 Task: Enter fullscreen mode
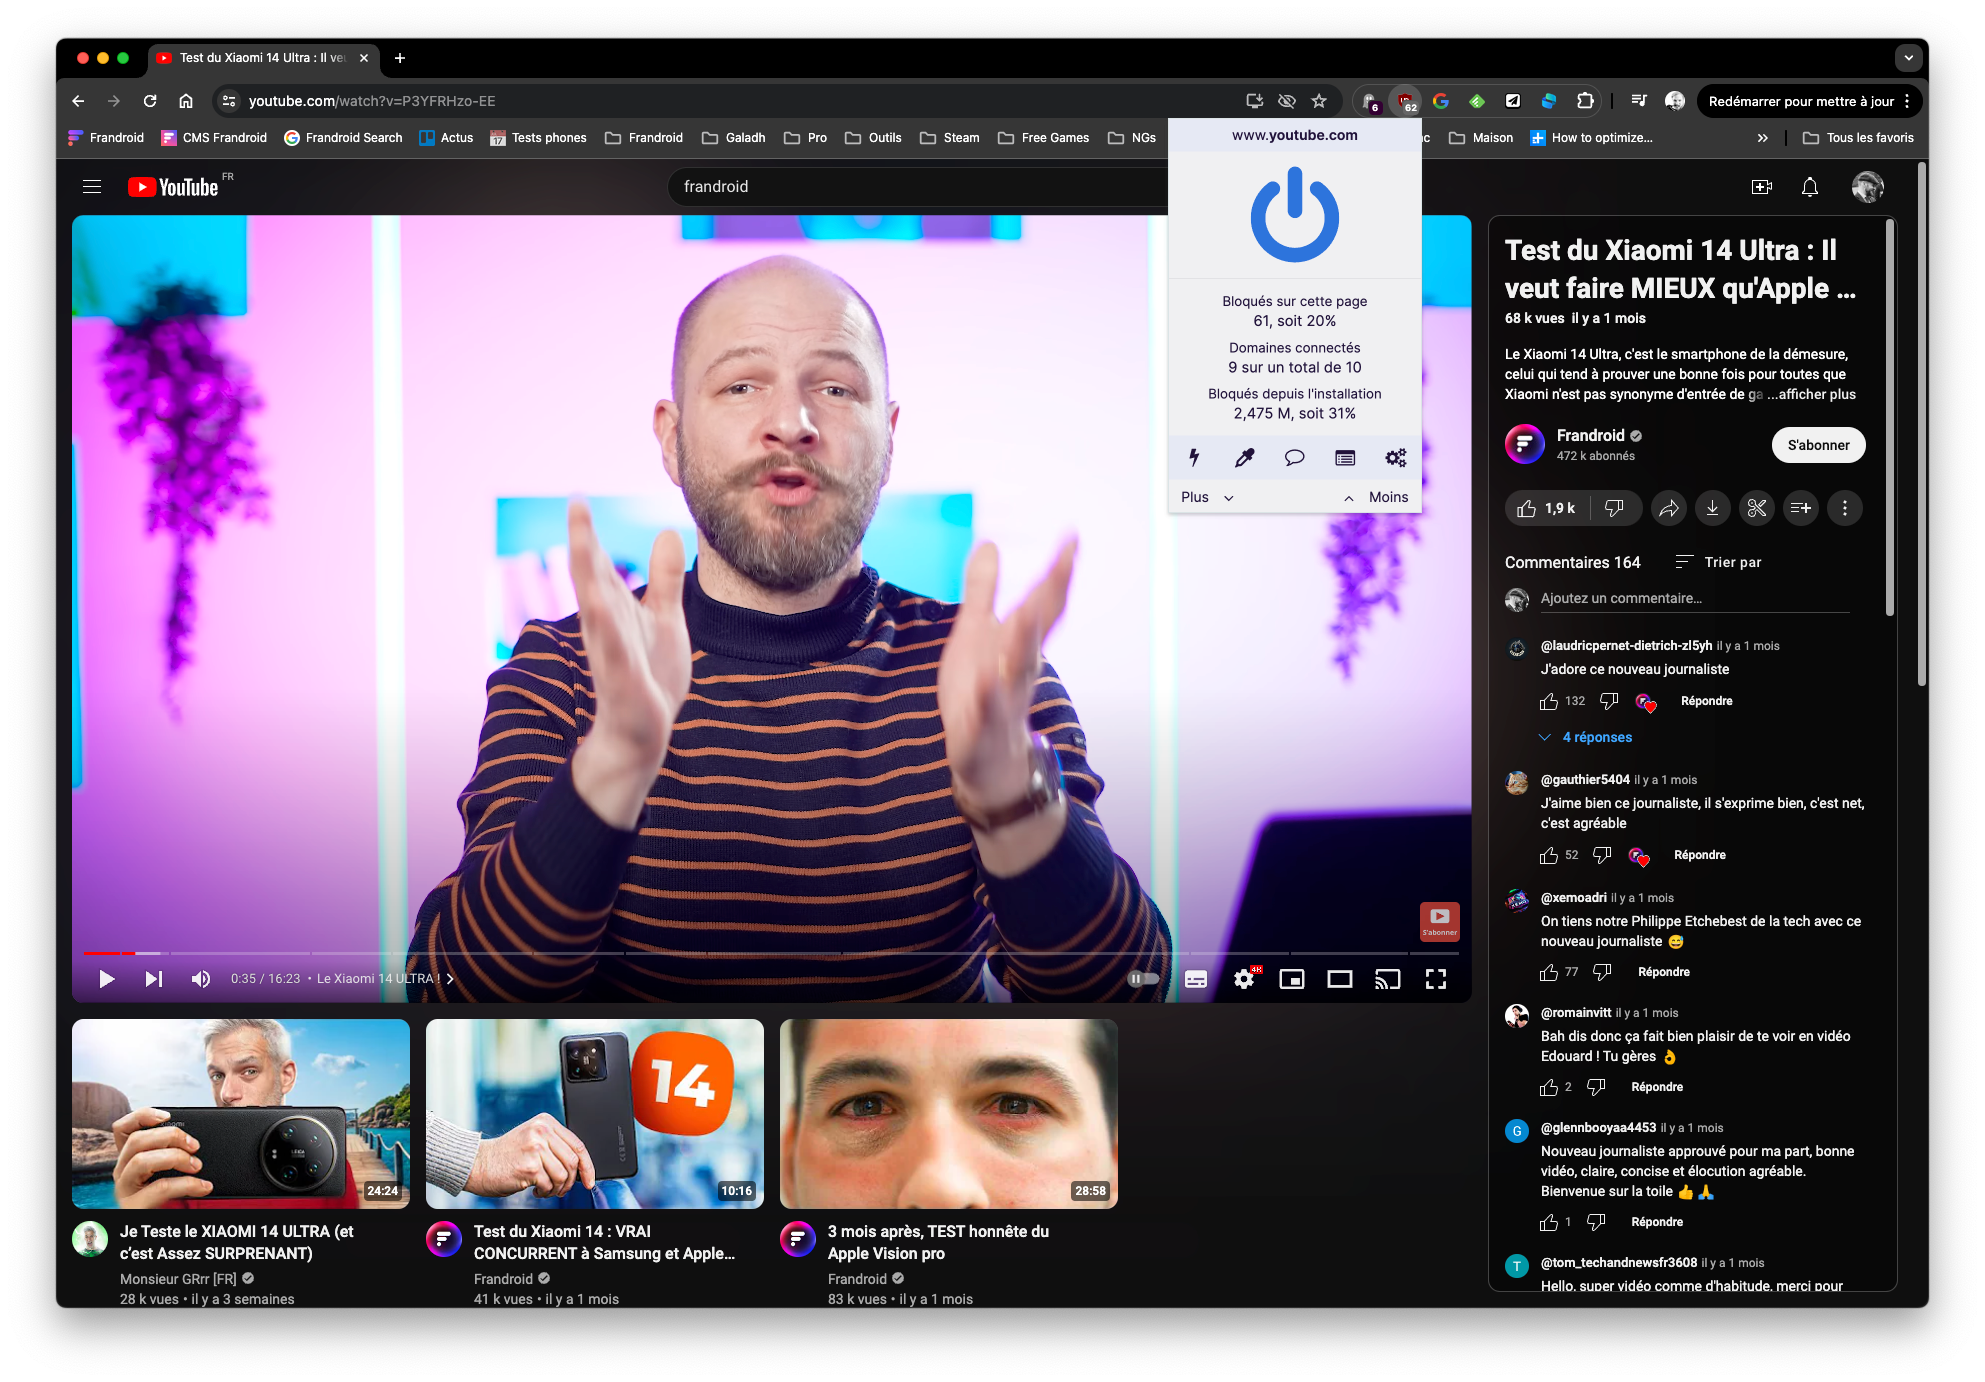click(x=1436, y=979)
